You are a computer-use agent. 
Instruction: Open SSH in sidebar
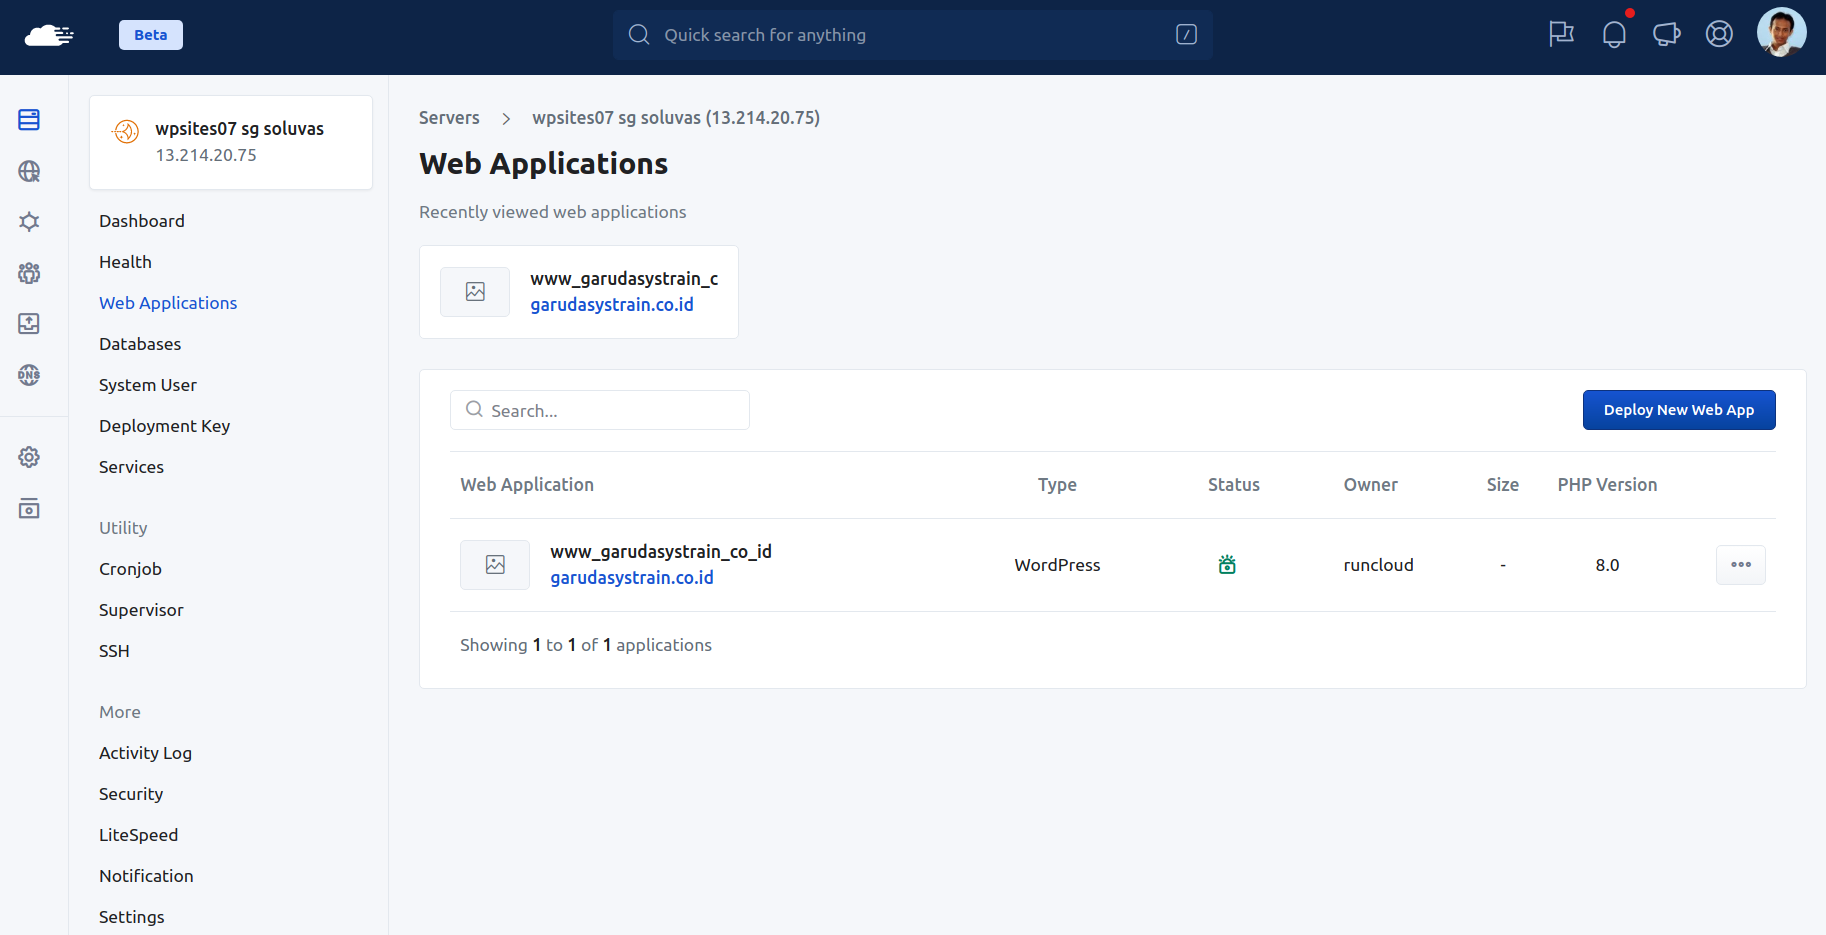(114, 651)
